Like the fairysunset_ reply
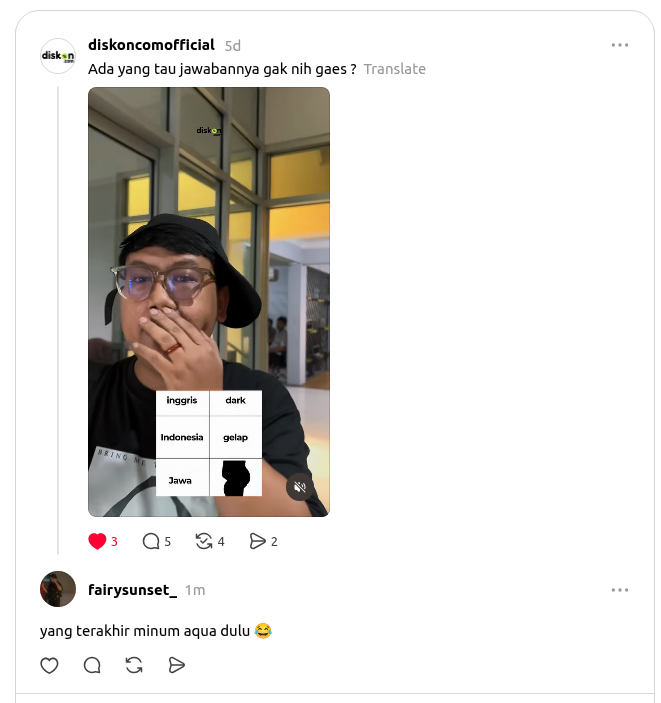 [49, 665]
